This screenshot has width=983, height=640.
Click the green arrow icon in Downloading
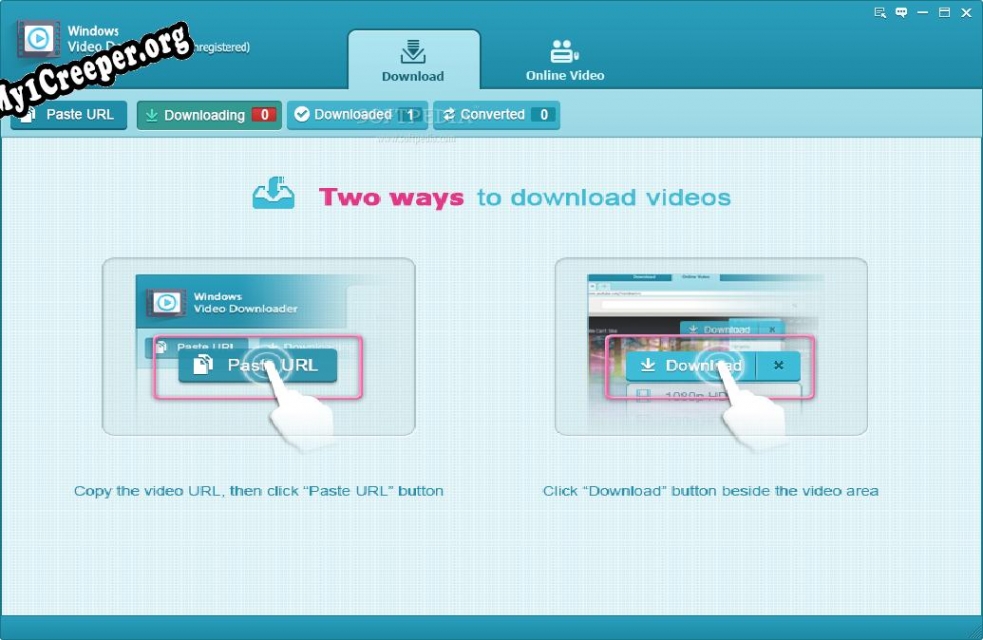[151, 115]
